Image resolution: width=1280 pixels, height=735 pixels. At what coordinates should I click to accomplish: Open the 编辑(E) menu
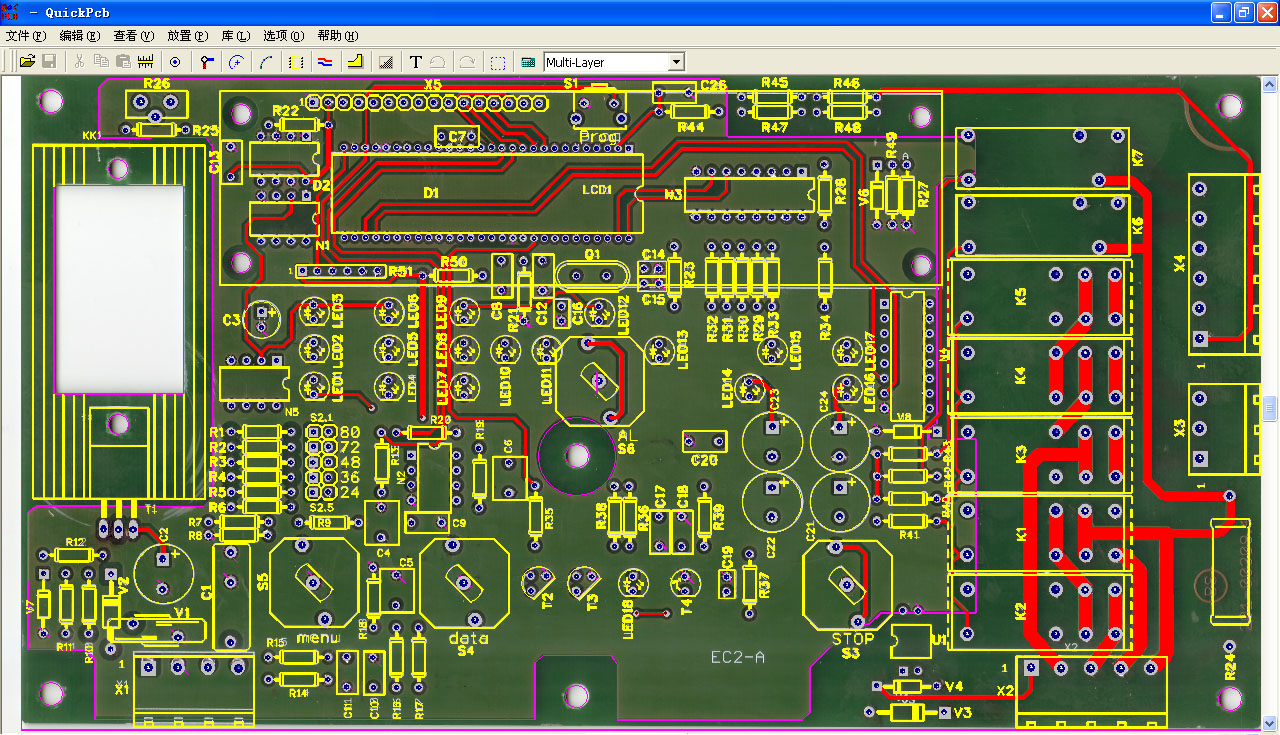point(80,35)
